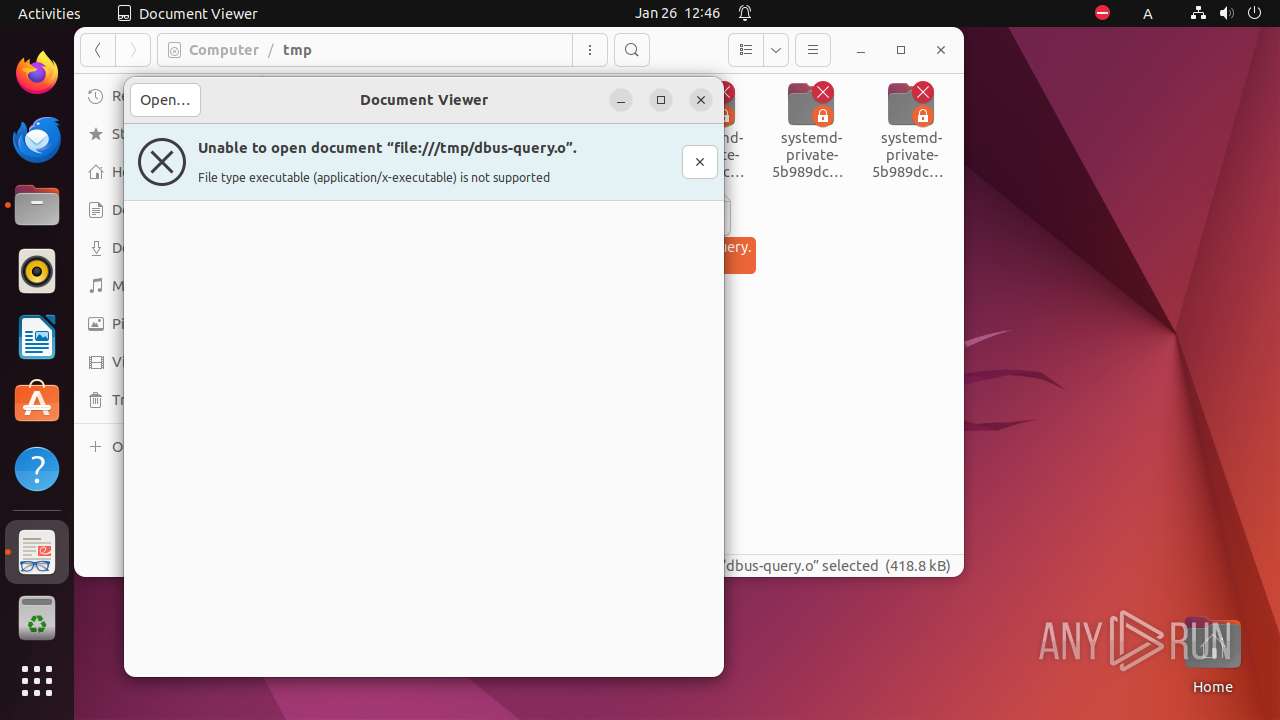Click the Downloads arrow icon in Files sidebar
This screenshot has height=720, width=1280.
pos(96,248)
